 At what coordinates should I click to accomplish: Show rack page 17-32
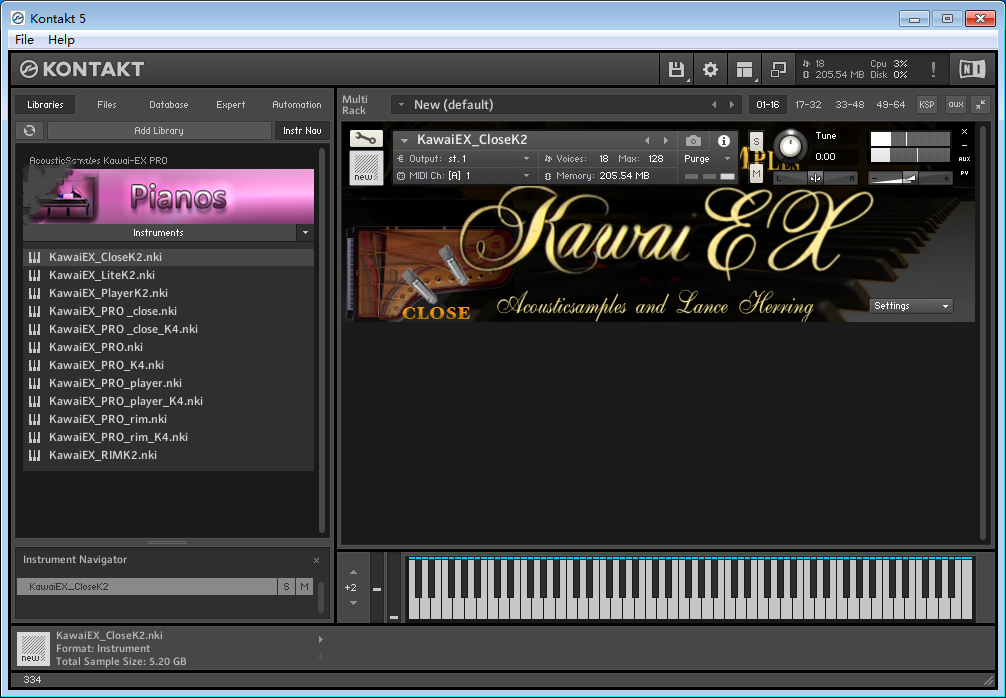click(x=808, y=105)
